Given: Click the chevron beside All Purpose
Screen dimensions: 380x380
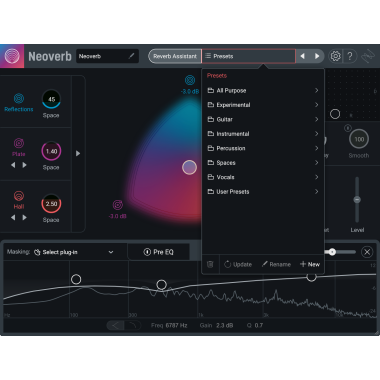Looking at the screenshot, I should pyautogui.click(x=316, y=90).
